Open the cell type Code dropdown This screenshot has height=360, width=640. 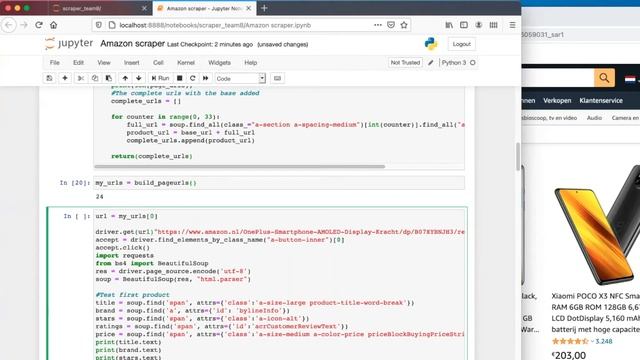point(240,78)
